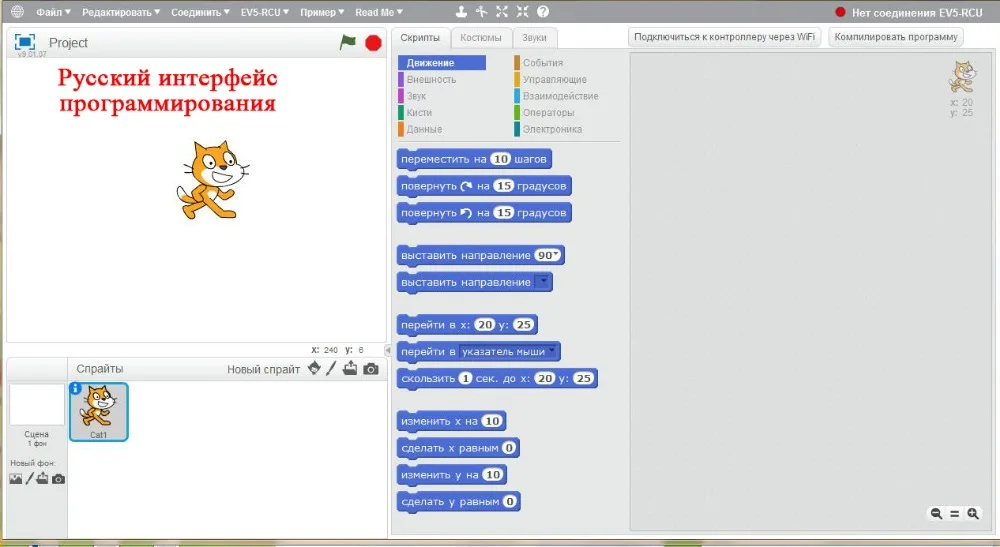
Task: Select the duplicate stamp tool
Action: click(461, 11)
